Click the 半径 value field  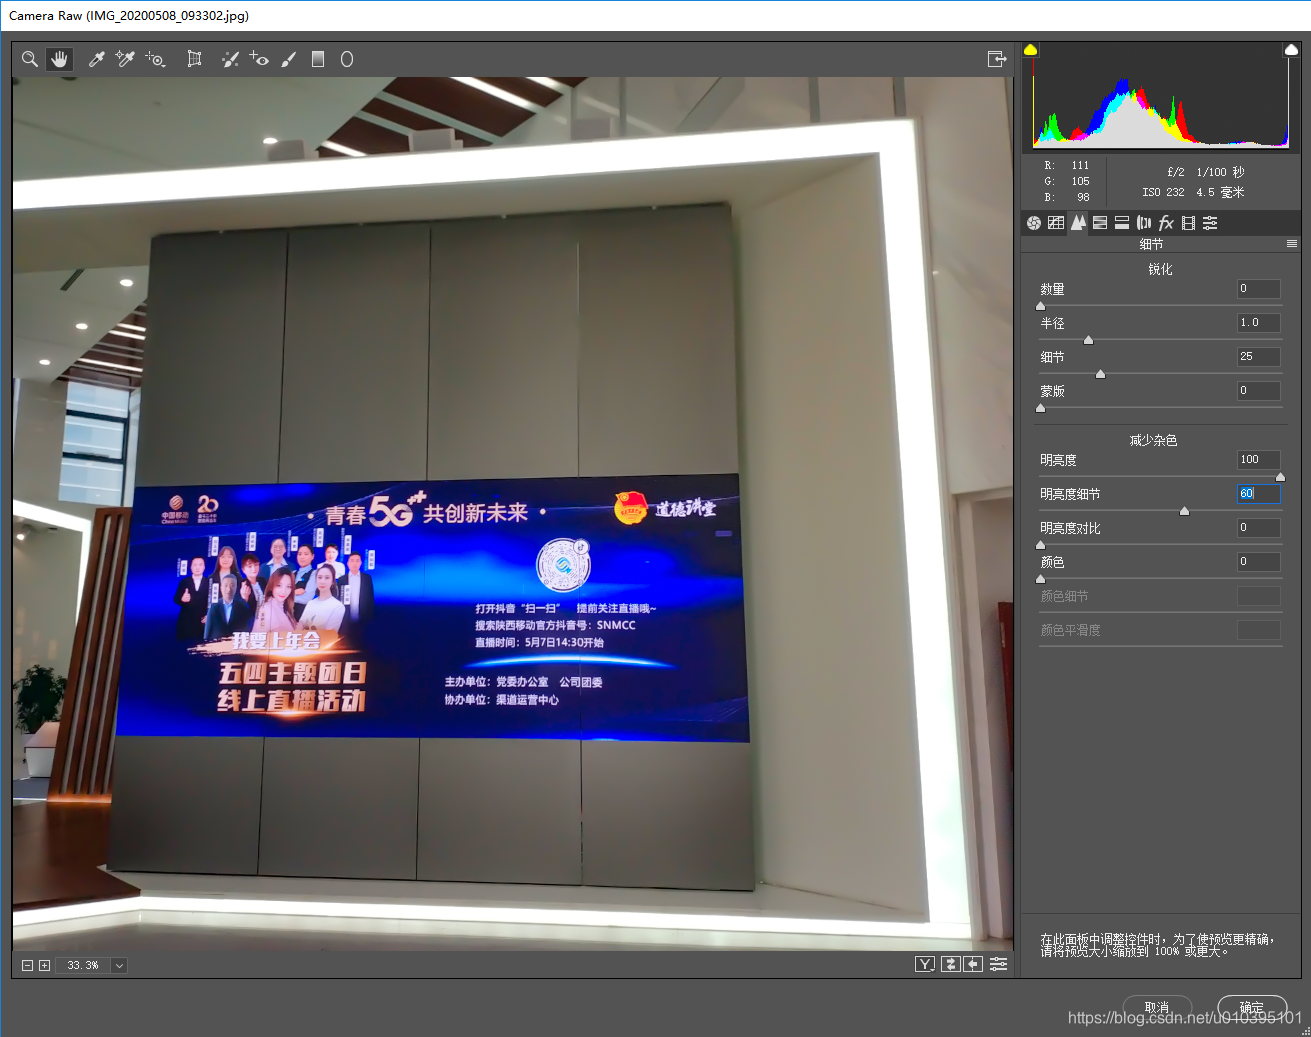tap(1258, 323)
